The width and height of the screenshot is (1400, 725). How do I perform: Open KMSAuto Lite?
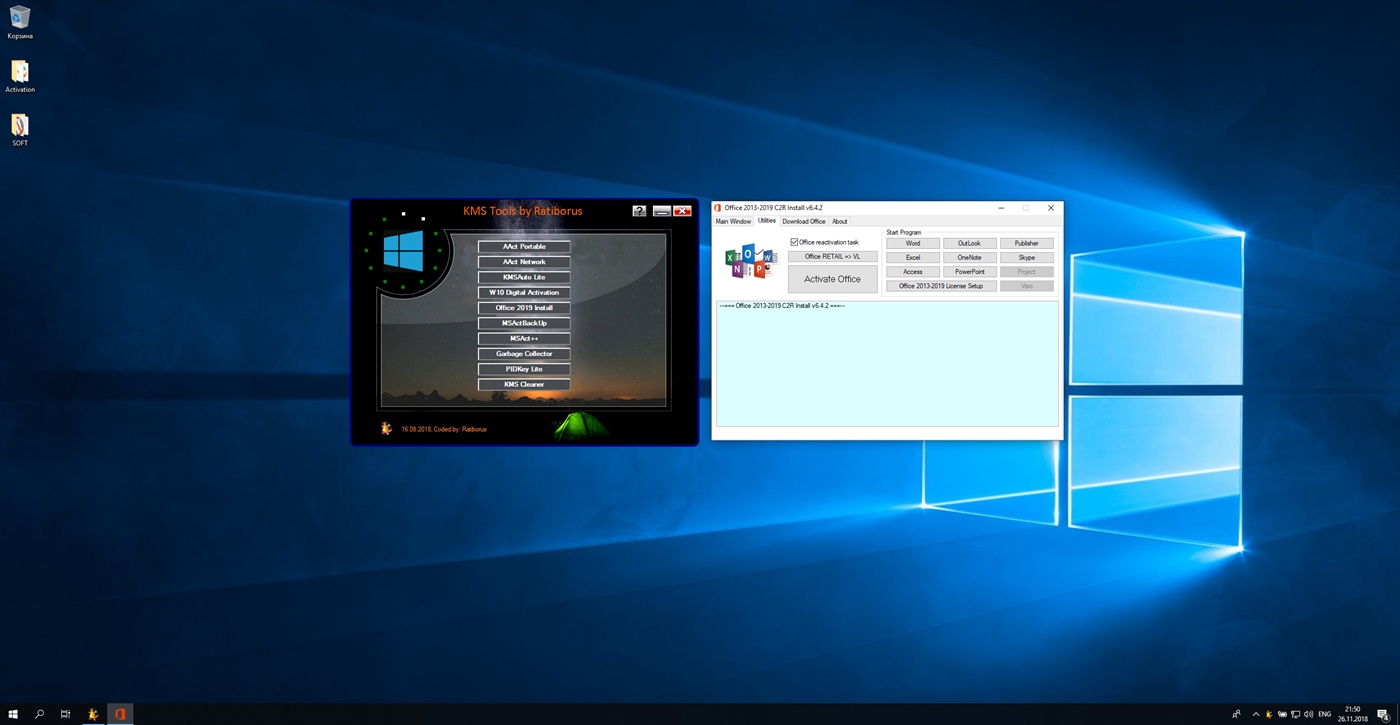point(524,277)
